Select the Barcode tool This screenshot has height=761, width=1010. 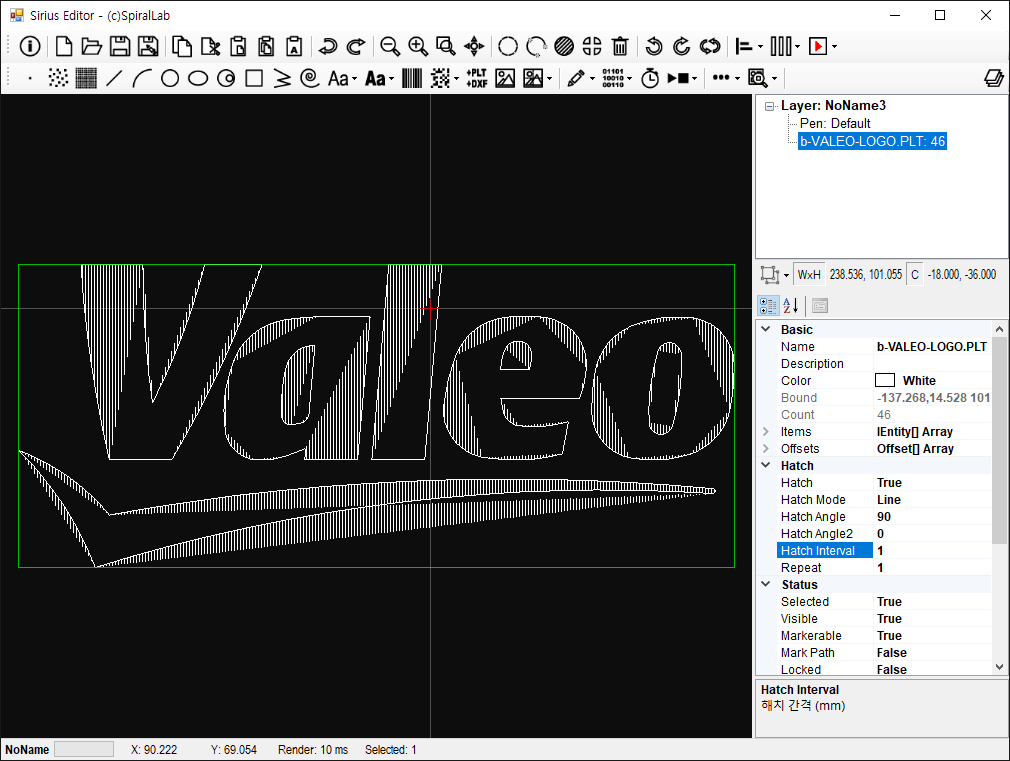tap(412, 79)
